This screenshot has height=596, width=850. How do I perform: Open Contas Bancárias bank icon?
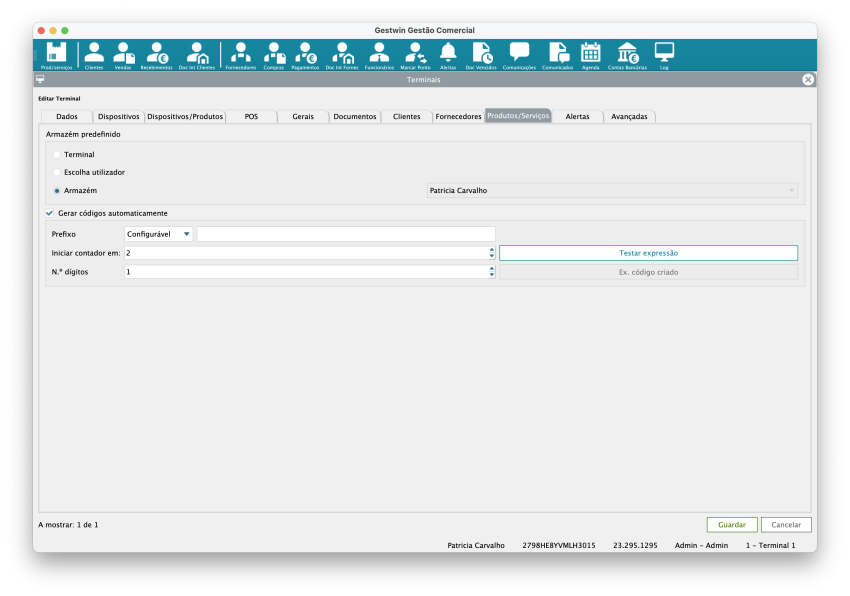628,54
